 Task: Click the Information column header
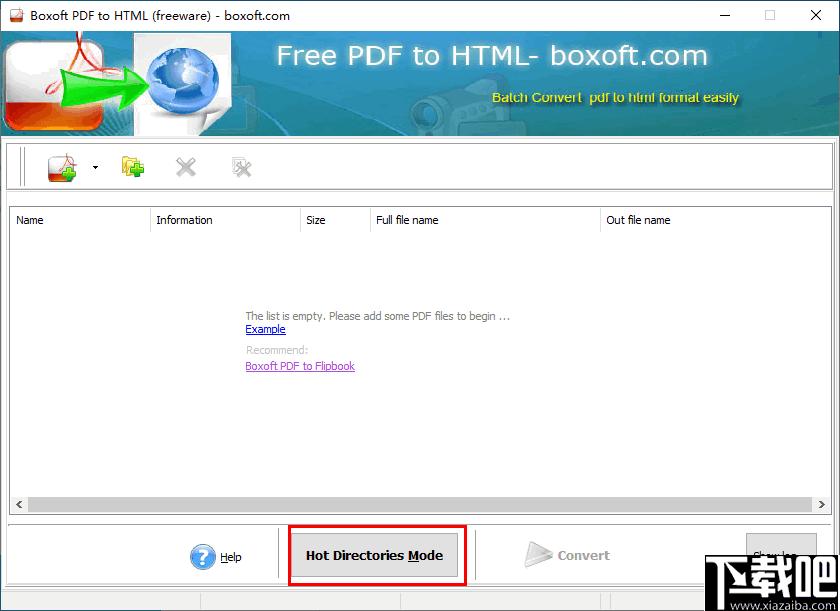click(225, 220)
